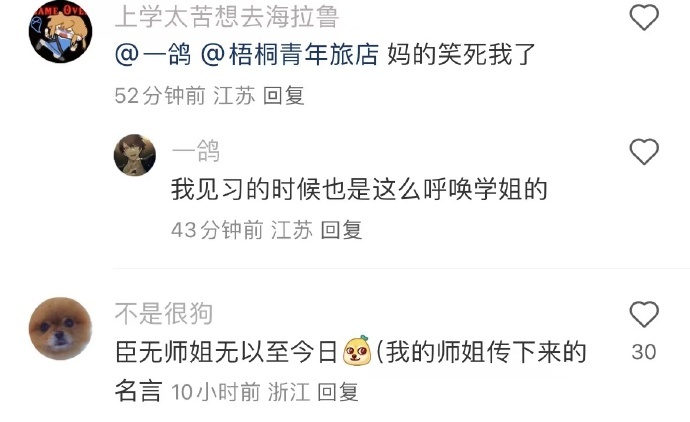Screen dimensions: 690x422
Task: Open 一鸽's avatar profile picture
Action: [135, 155]
